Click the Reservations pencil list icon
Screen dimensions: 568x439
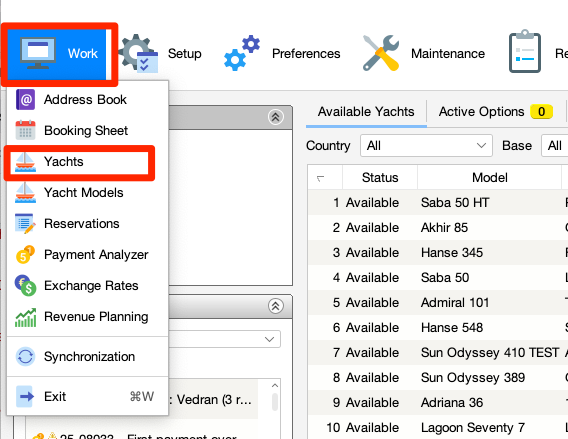(x=25, y=223)
